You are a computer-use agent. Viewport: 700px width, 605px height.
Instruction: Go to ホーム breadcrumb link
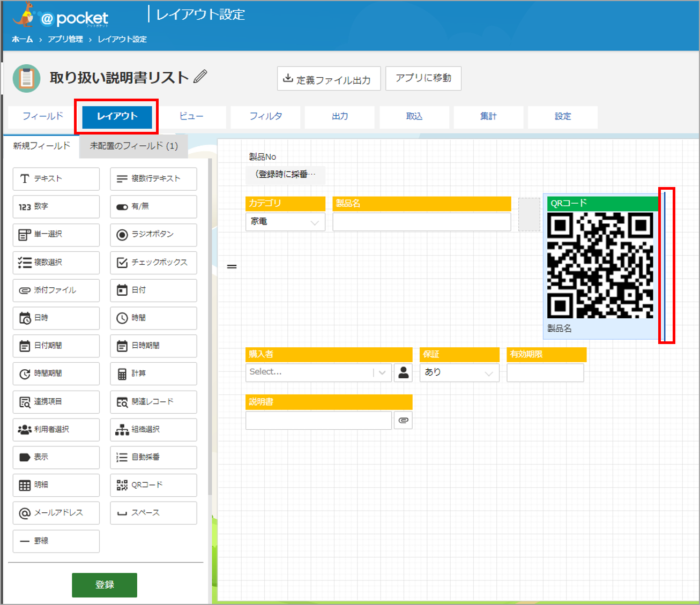pyautogui.click(x=22, y=39)
